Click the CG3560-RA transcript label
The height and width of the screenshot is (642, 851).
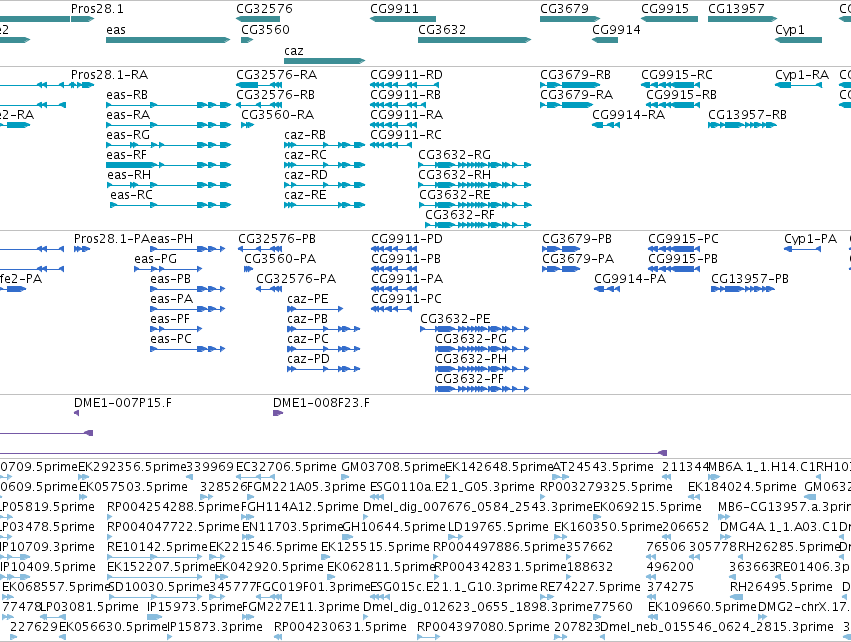[x=277, y=115]
